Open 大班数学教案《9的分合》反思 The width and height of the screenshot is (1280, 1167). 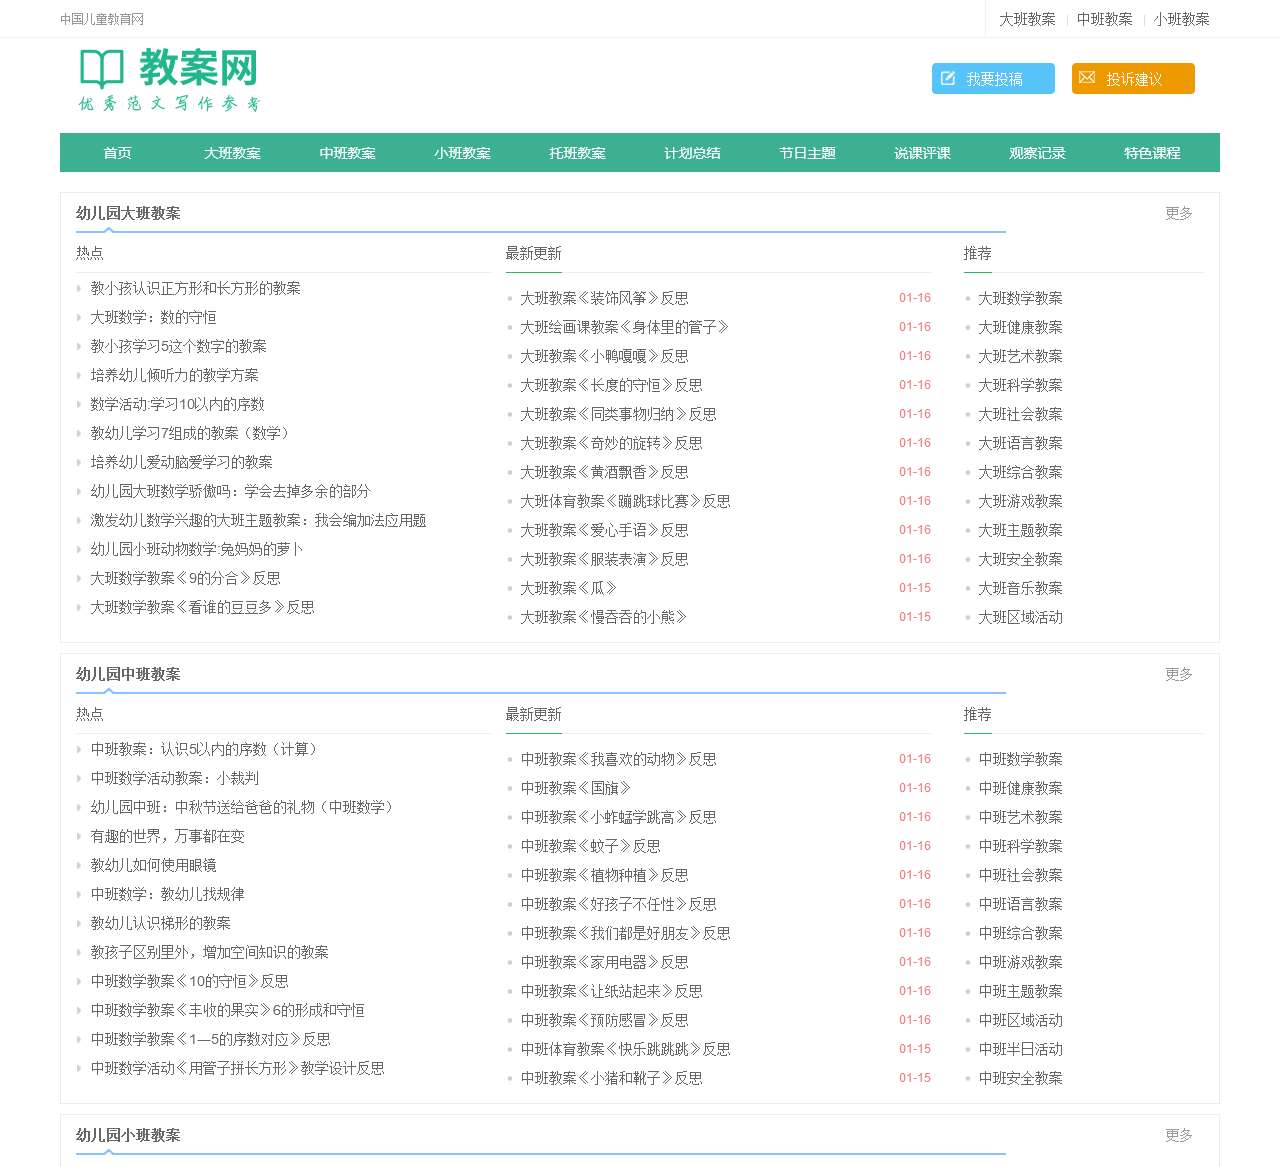coord(185,578)
